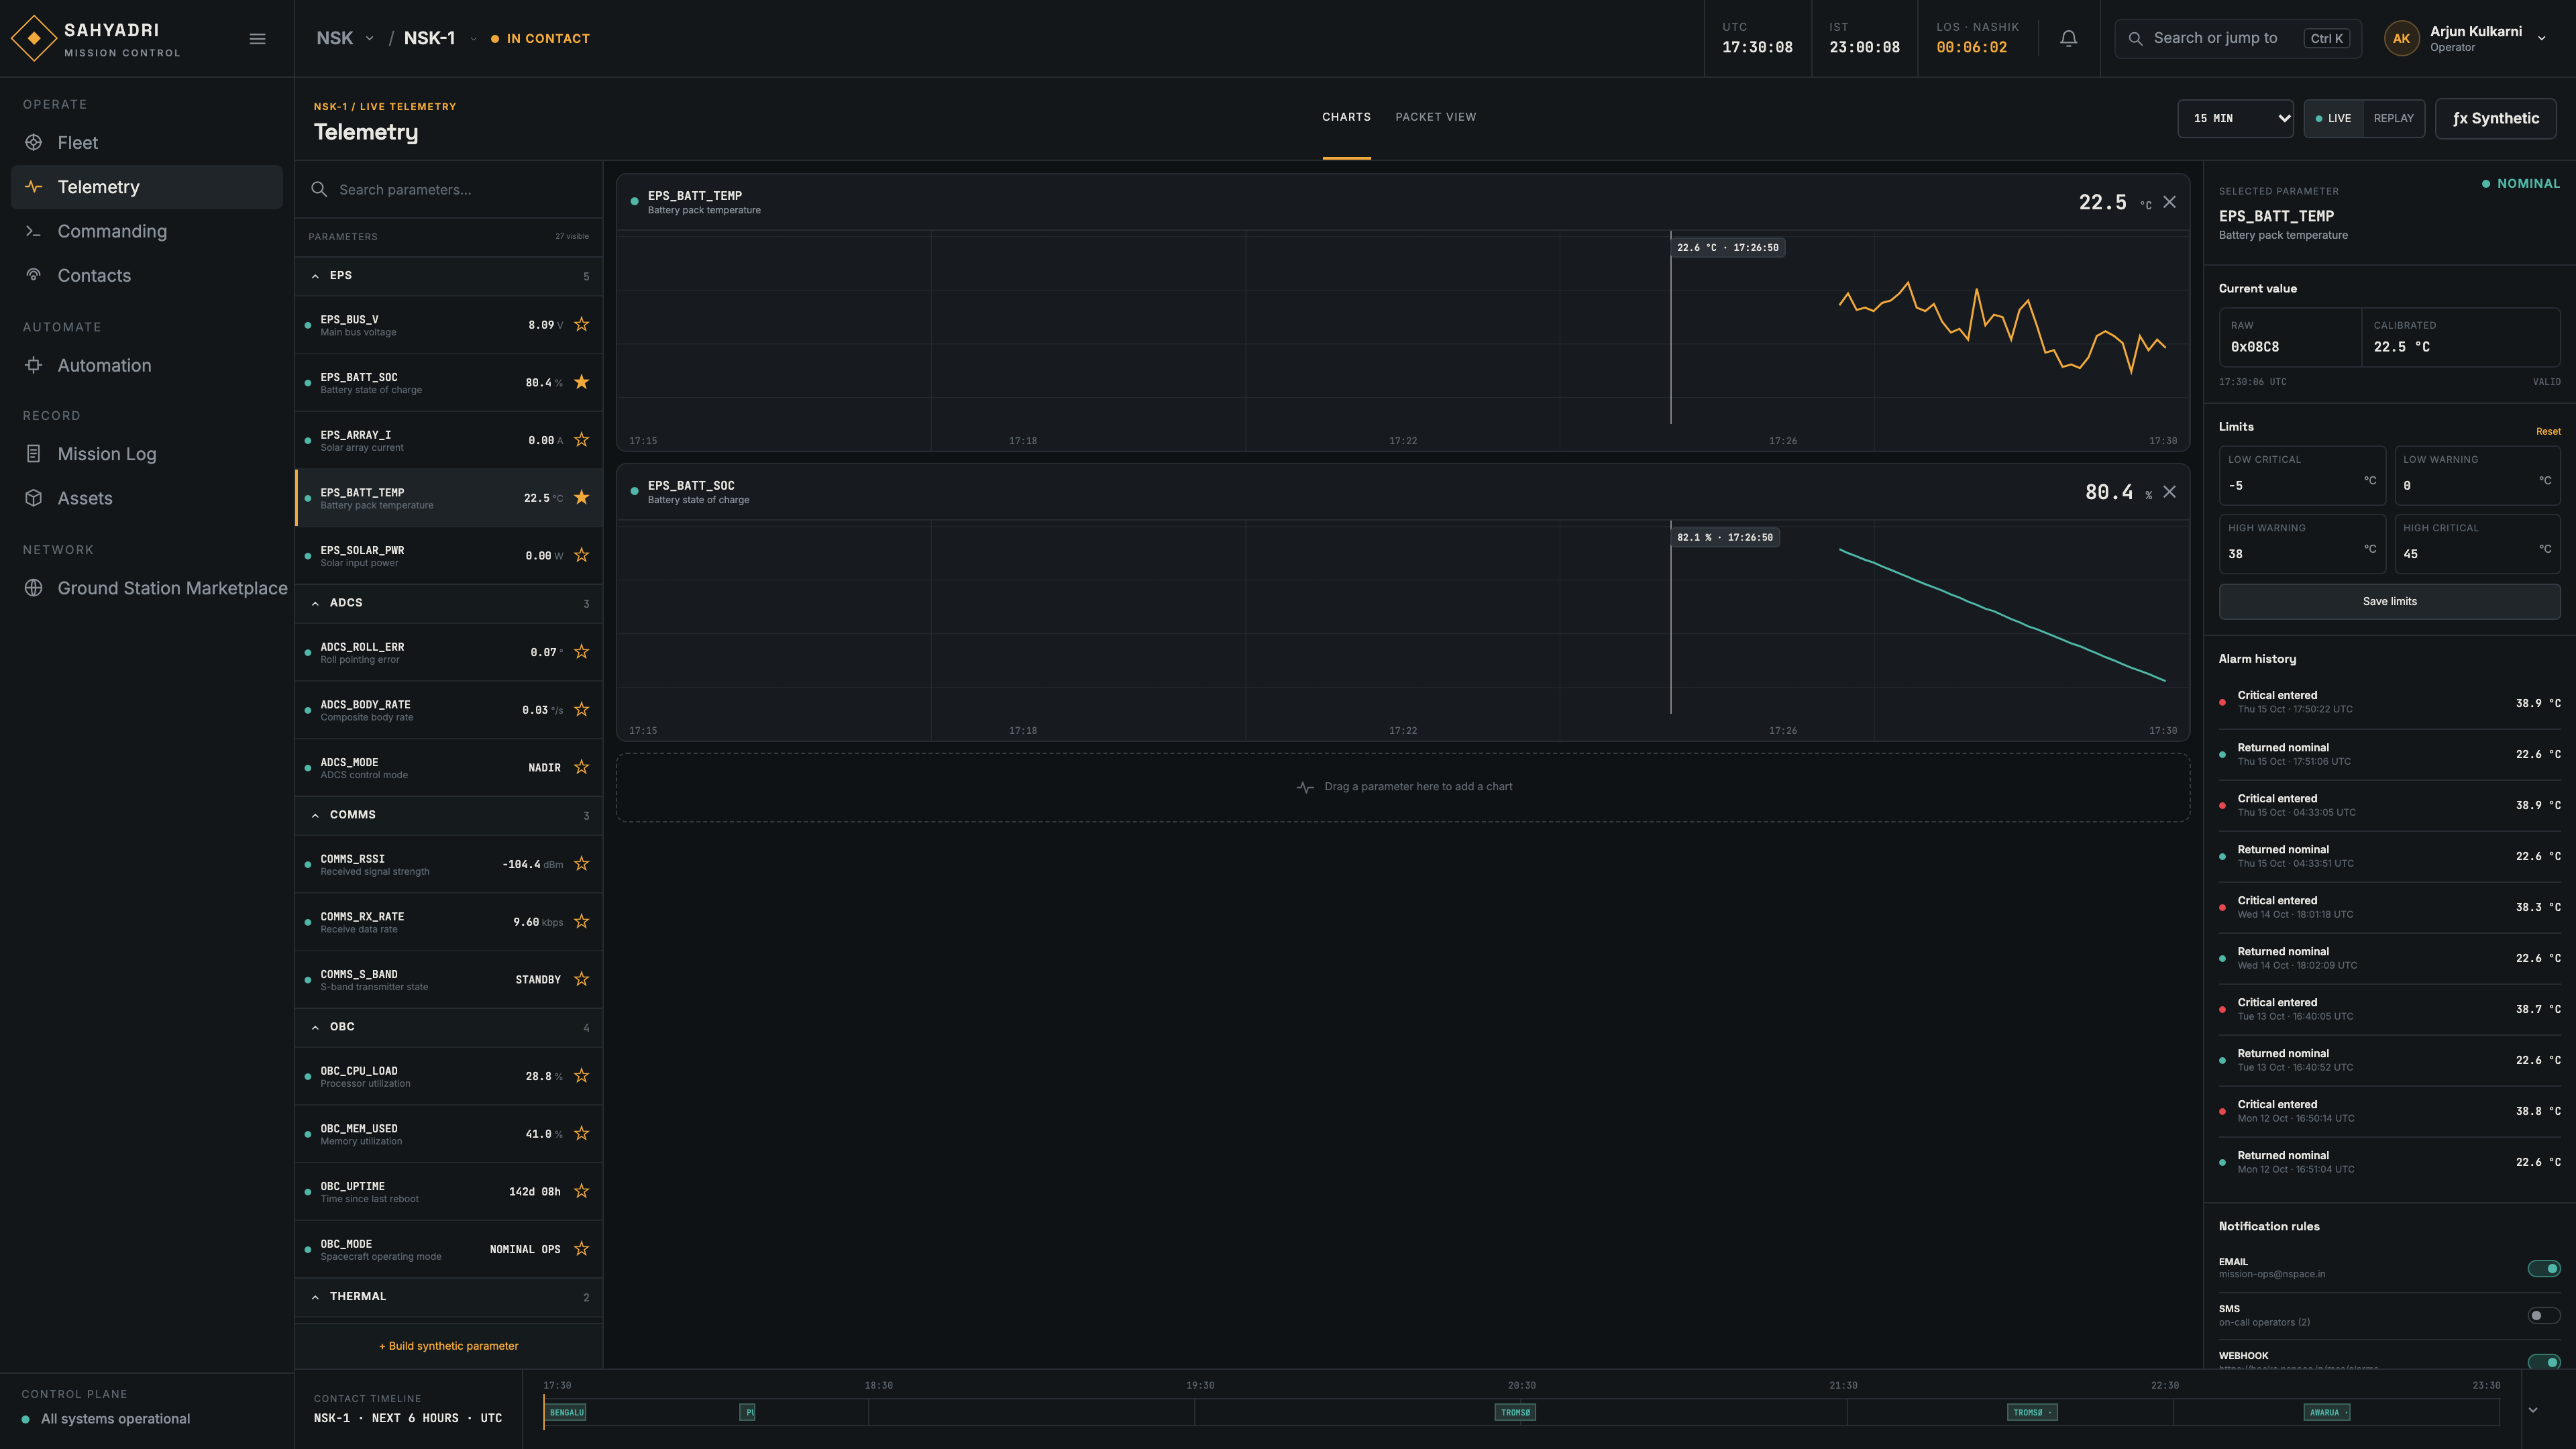This screenshot has height=1449, width=2576.
Task: Open Arjun Kulkarni user menu
Action: [2465, 39]
